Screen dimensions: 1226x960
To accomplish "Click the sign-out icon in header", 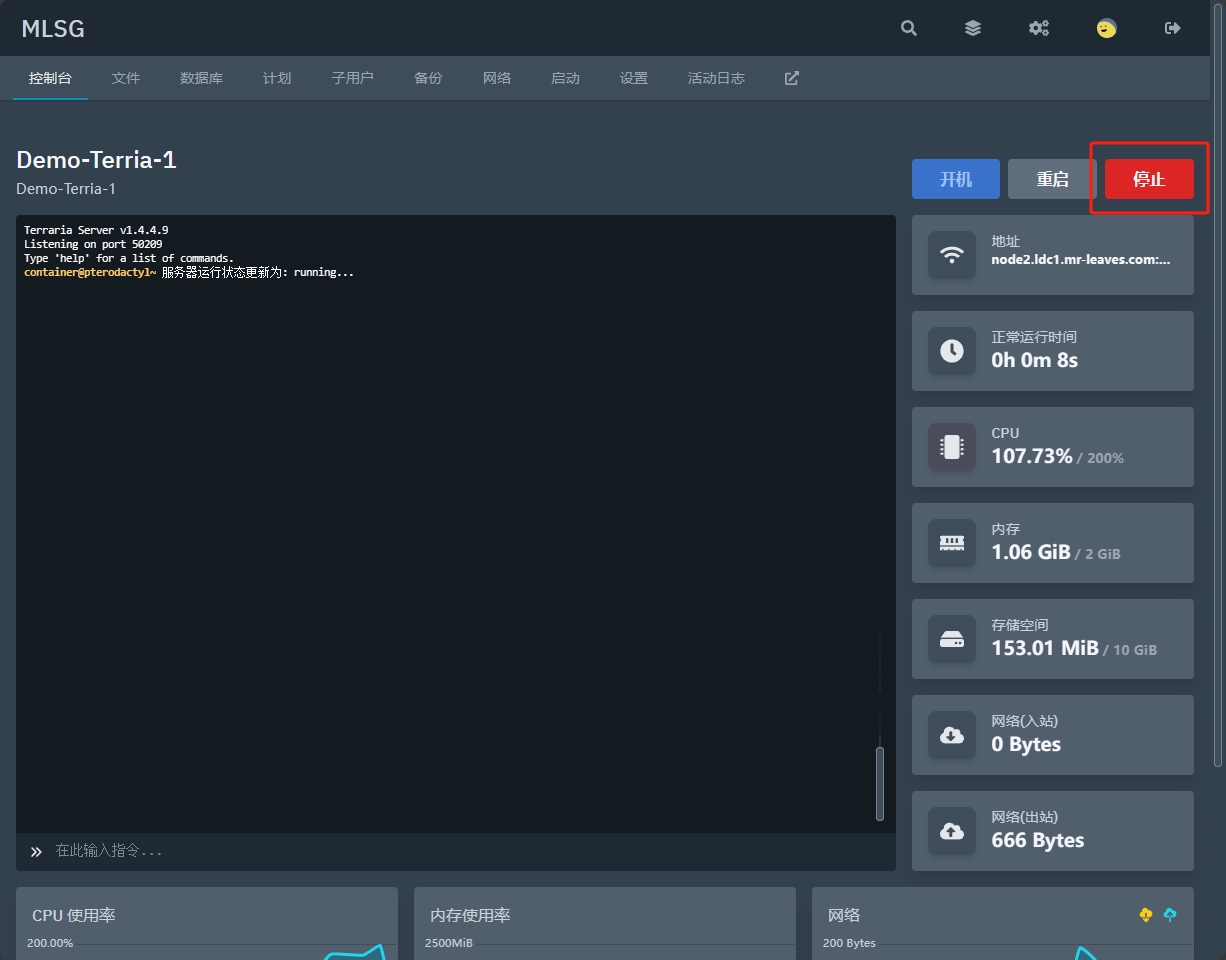I will [1173, 28].
